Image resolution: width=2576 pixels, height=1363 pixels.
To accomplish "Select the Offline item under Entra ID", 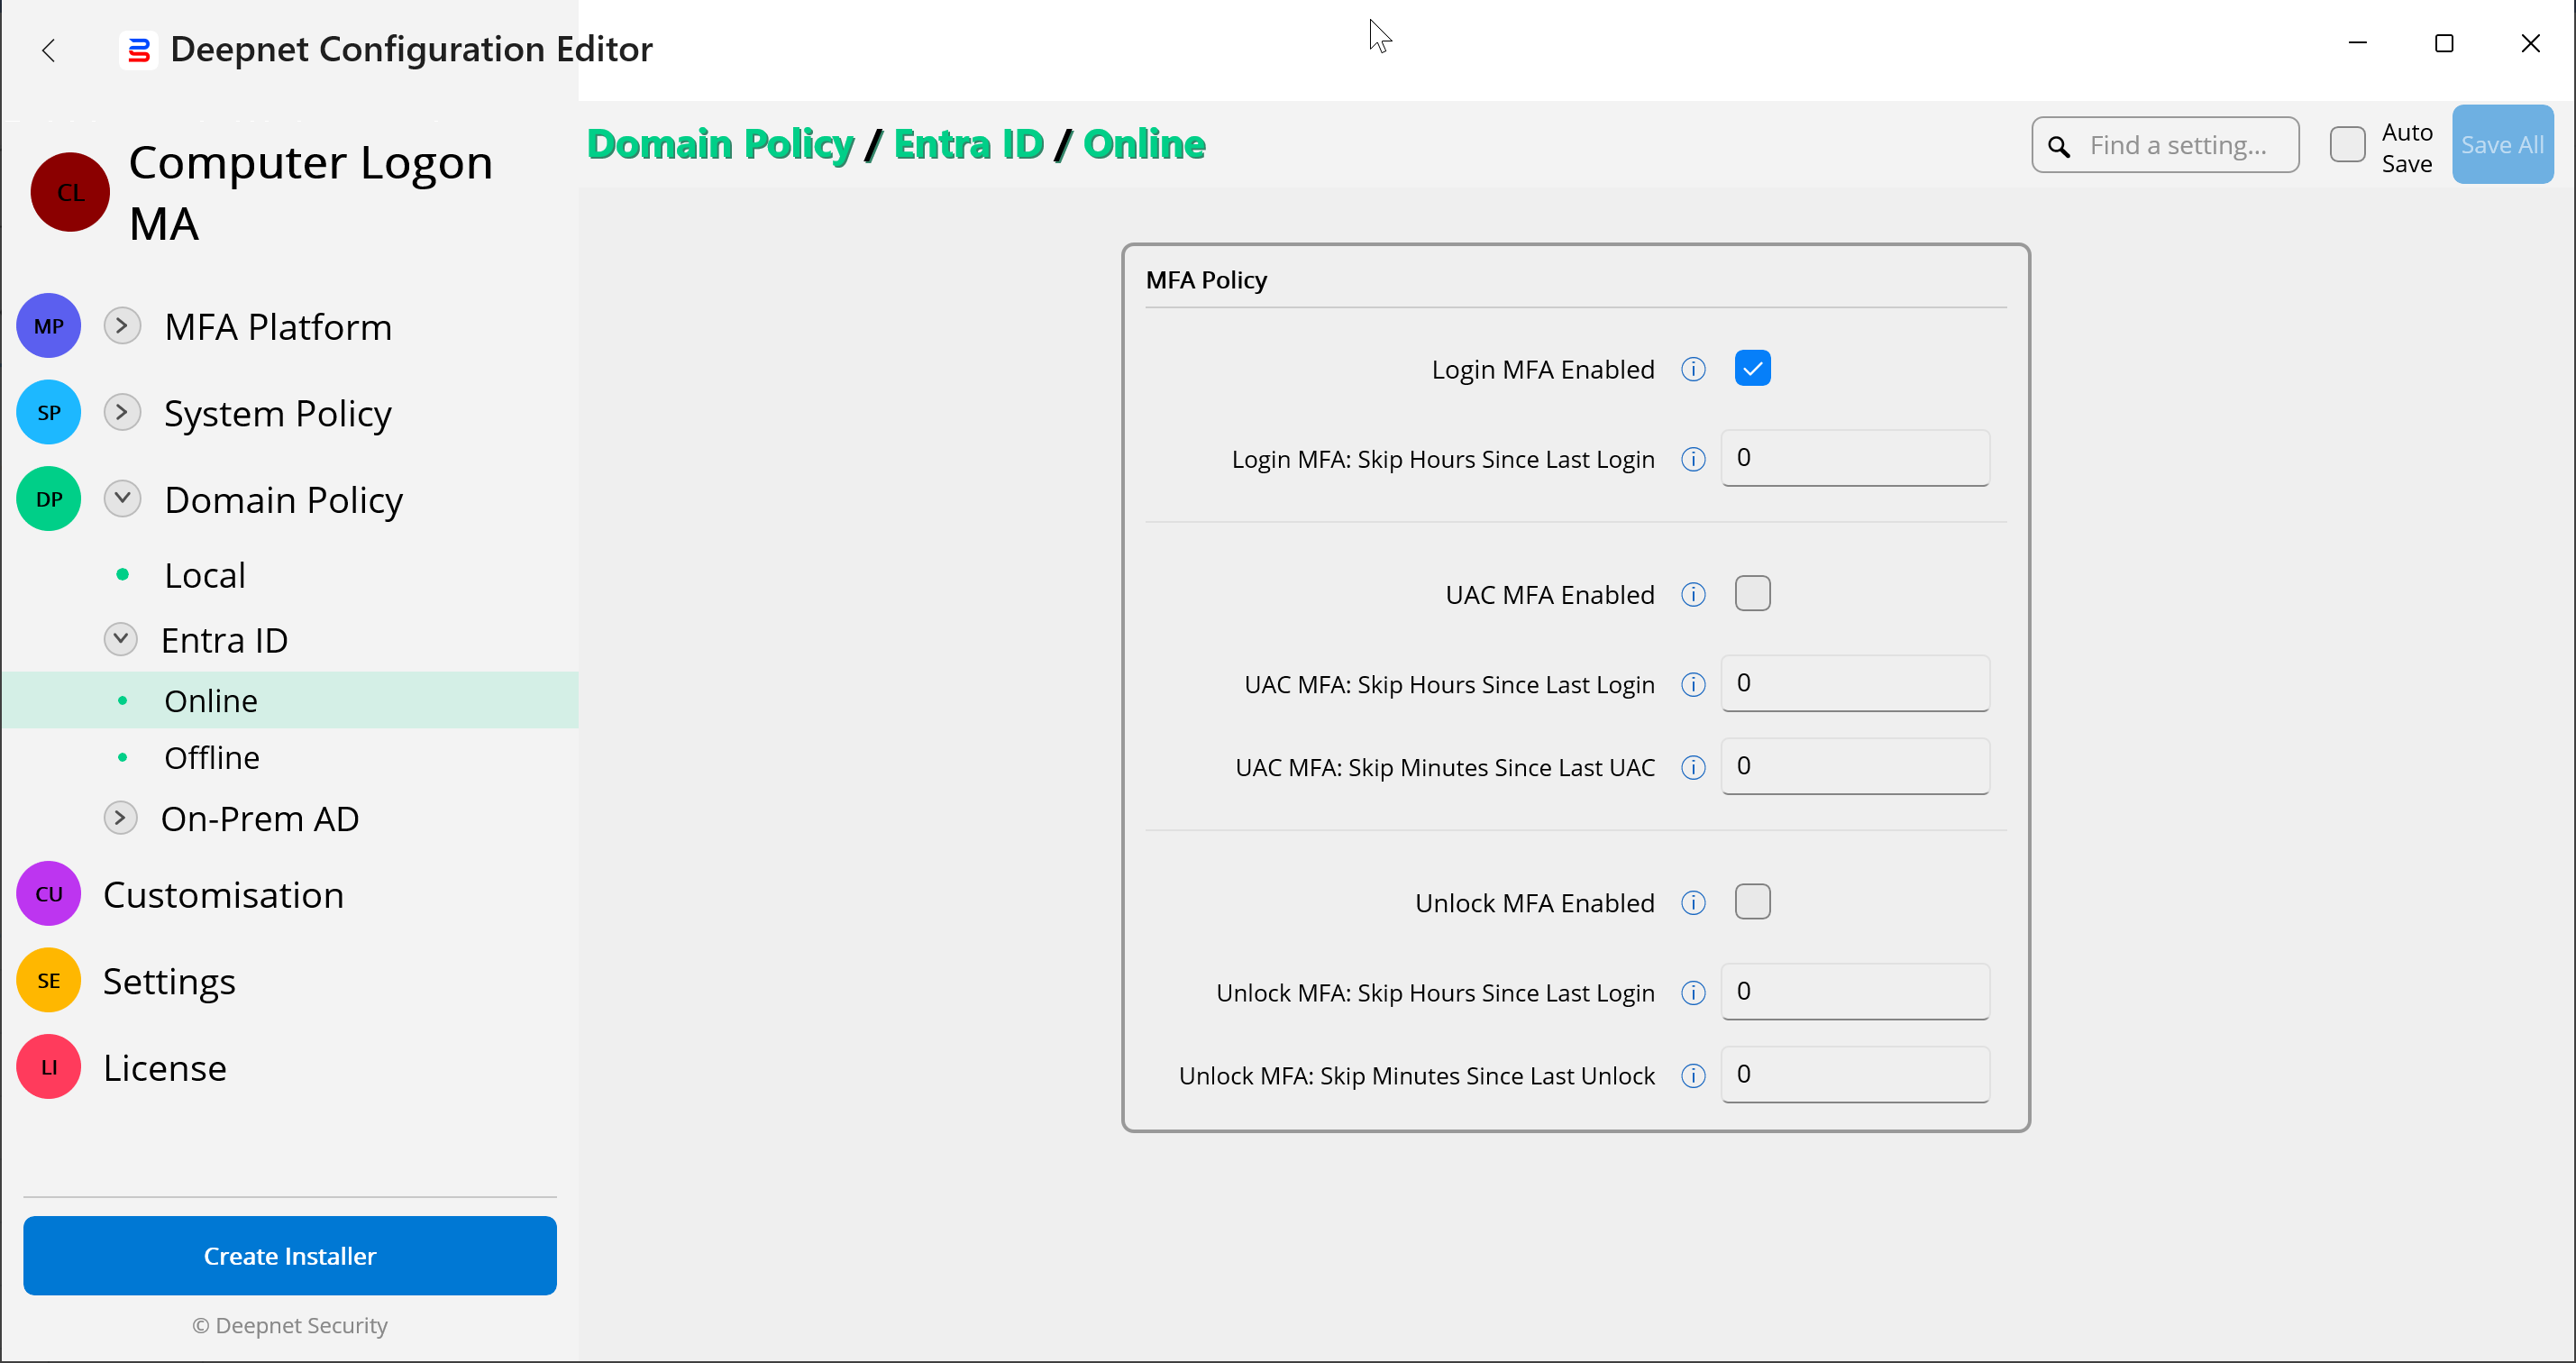I will (212, 758).
